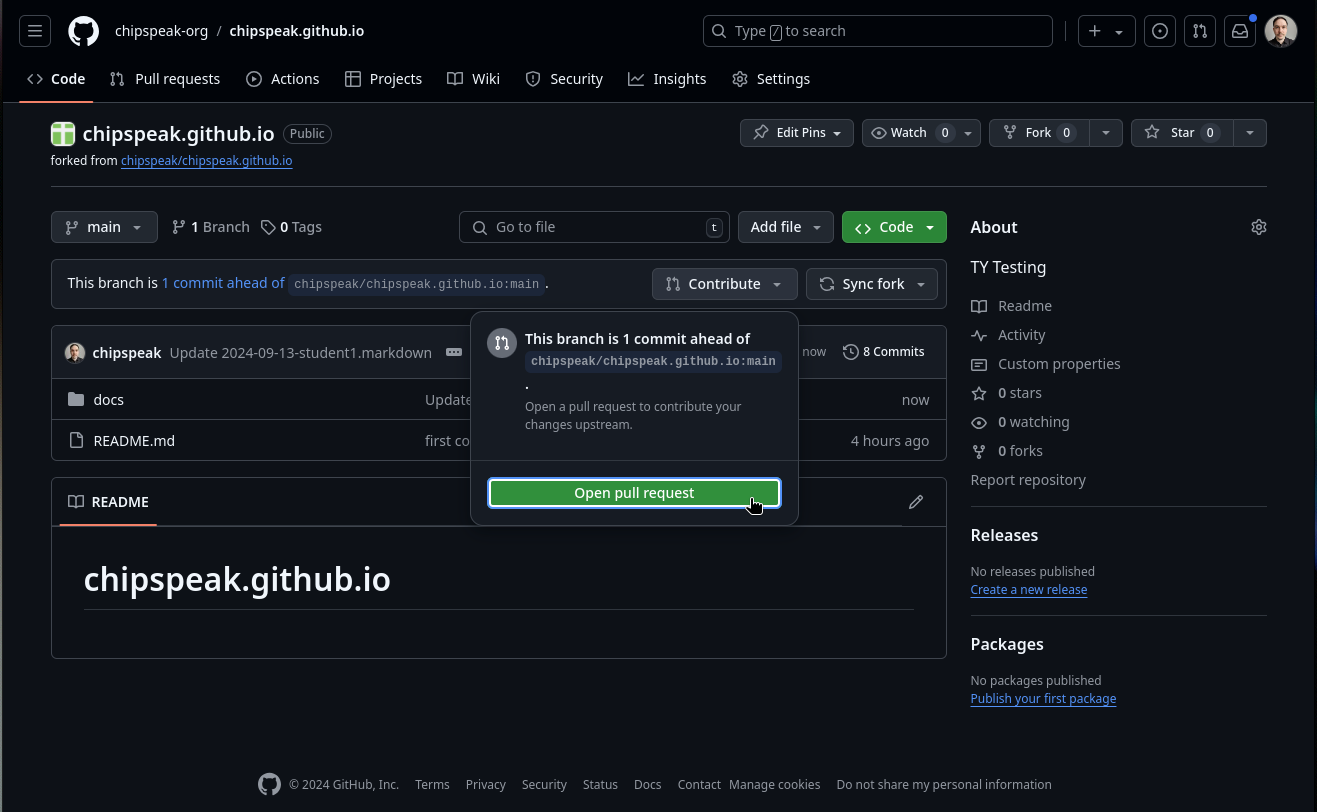Expand the Sync fork dropdown
The width and height of the screenshot is (1317, 812).
click(872, 284)
